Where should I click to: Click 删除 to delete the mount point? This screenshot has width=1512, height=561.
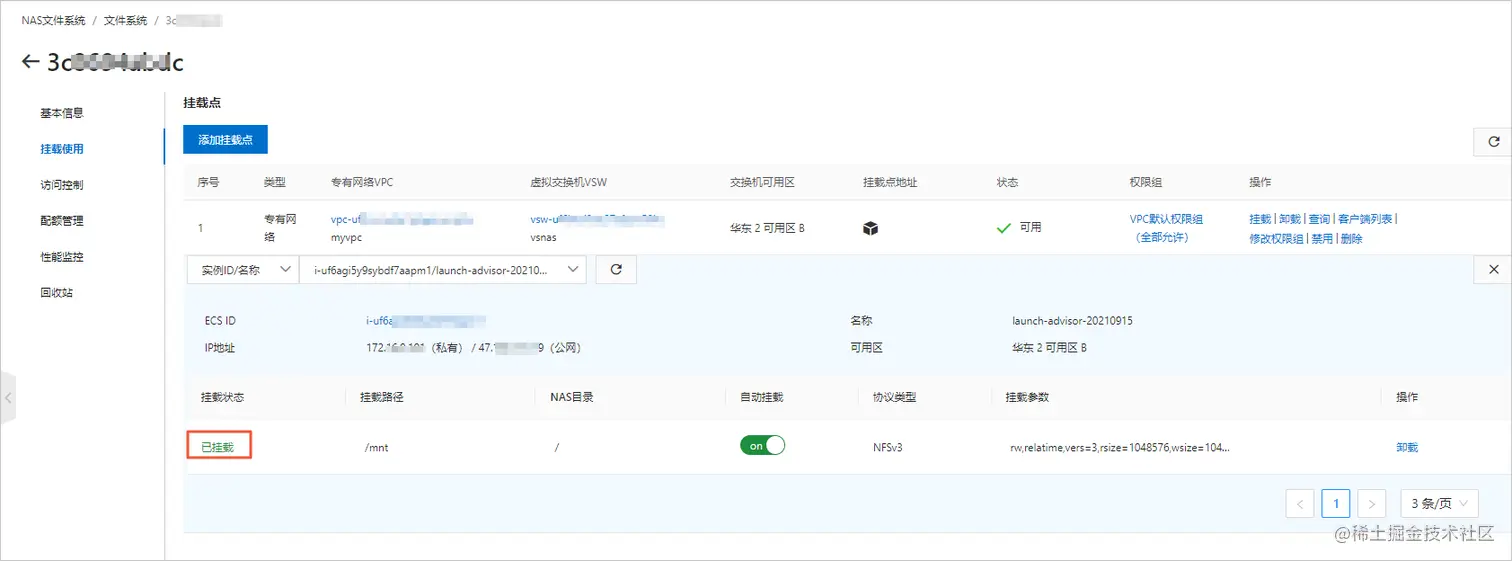coord(1352,238)
